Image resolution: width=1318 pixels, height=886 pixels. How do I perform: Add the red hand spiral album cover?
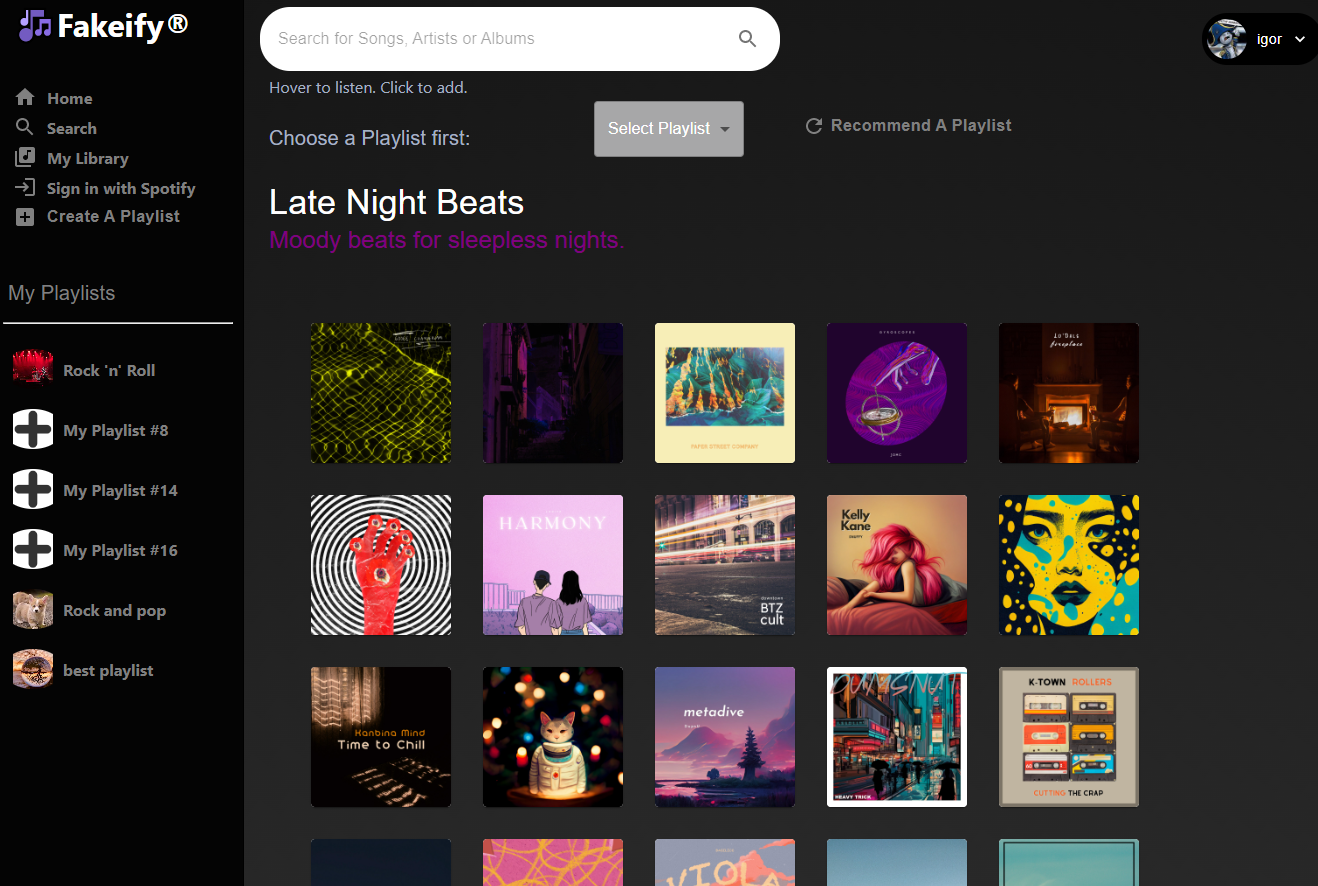tap(381, 565)
